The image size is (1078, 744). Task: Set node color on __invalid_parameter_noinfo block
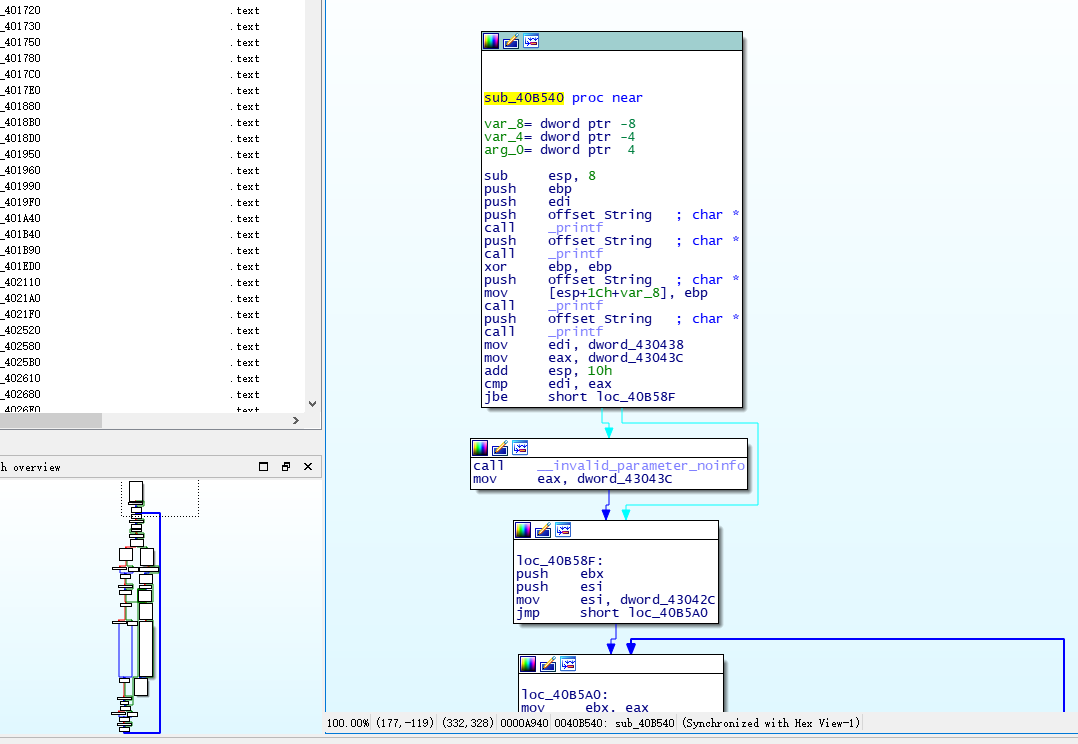(x=480, y=448)
